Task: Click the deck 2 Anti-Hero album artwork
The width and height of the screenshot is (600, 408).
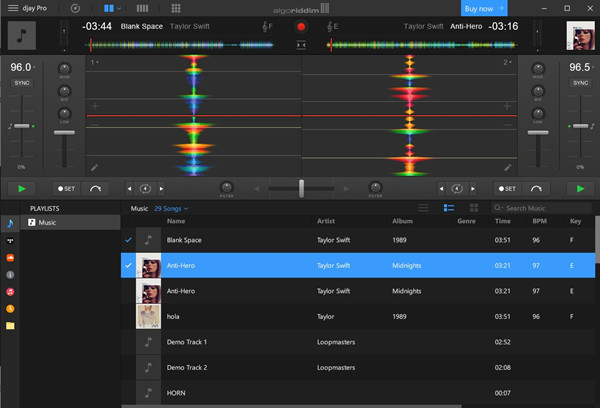Action: [580, 36]
